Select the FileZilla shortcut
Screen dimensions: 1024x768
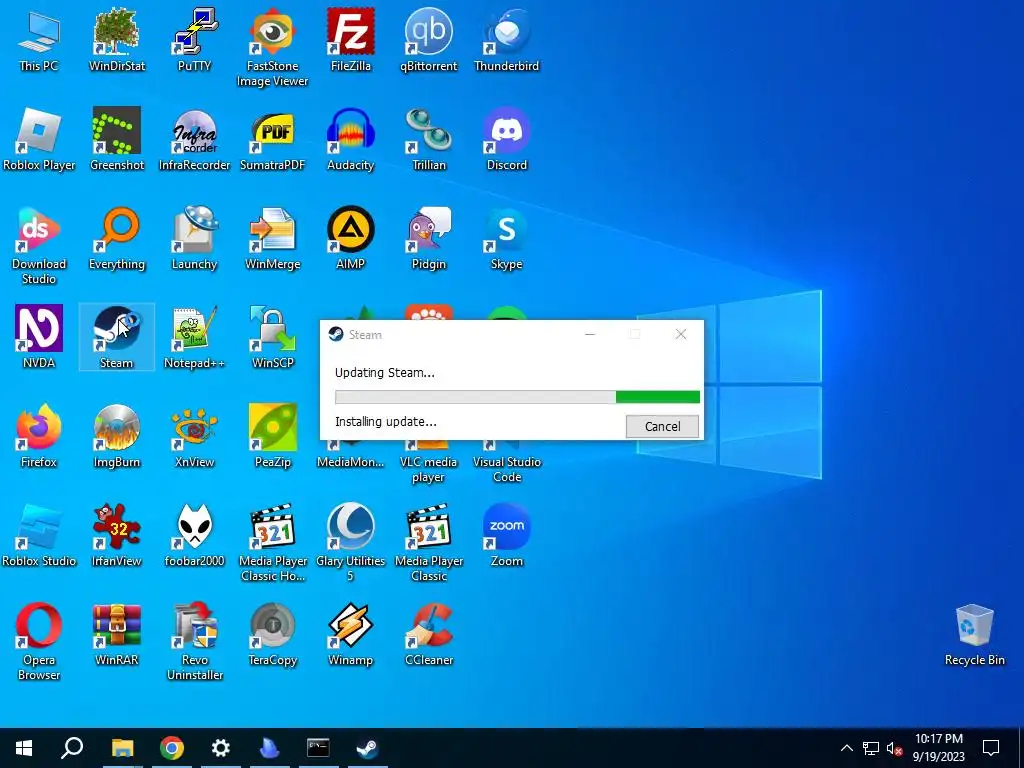351,40
